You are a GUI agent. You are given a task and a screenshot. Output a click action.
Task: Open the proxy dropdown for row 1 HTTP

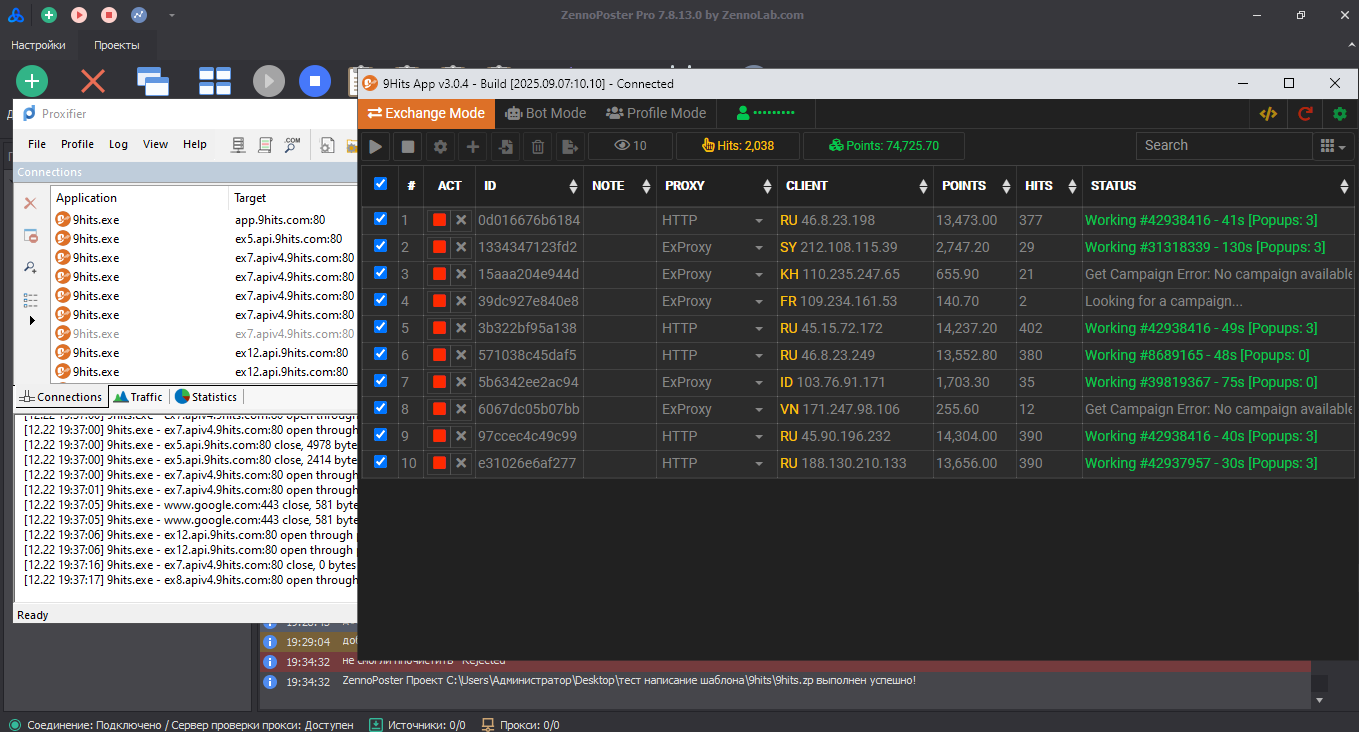tap(759, 220)
